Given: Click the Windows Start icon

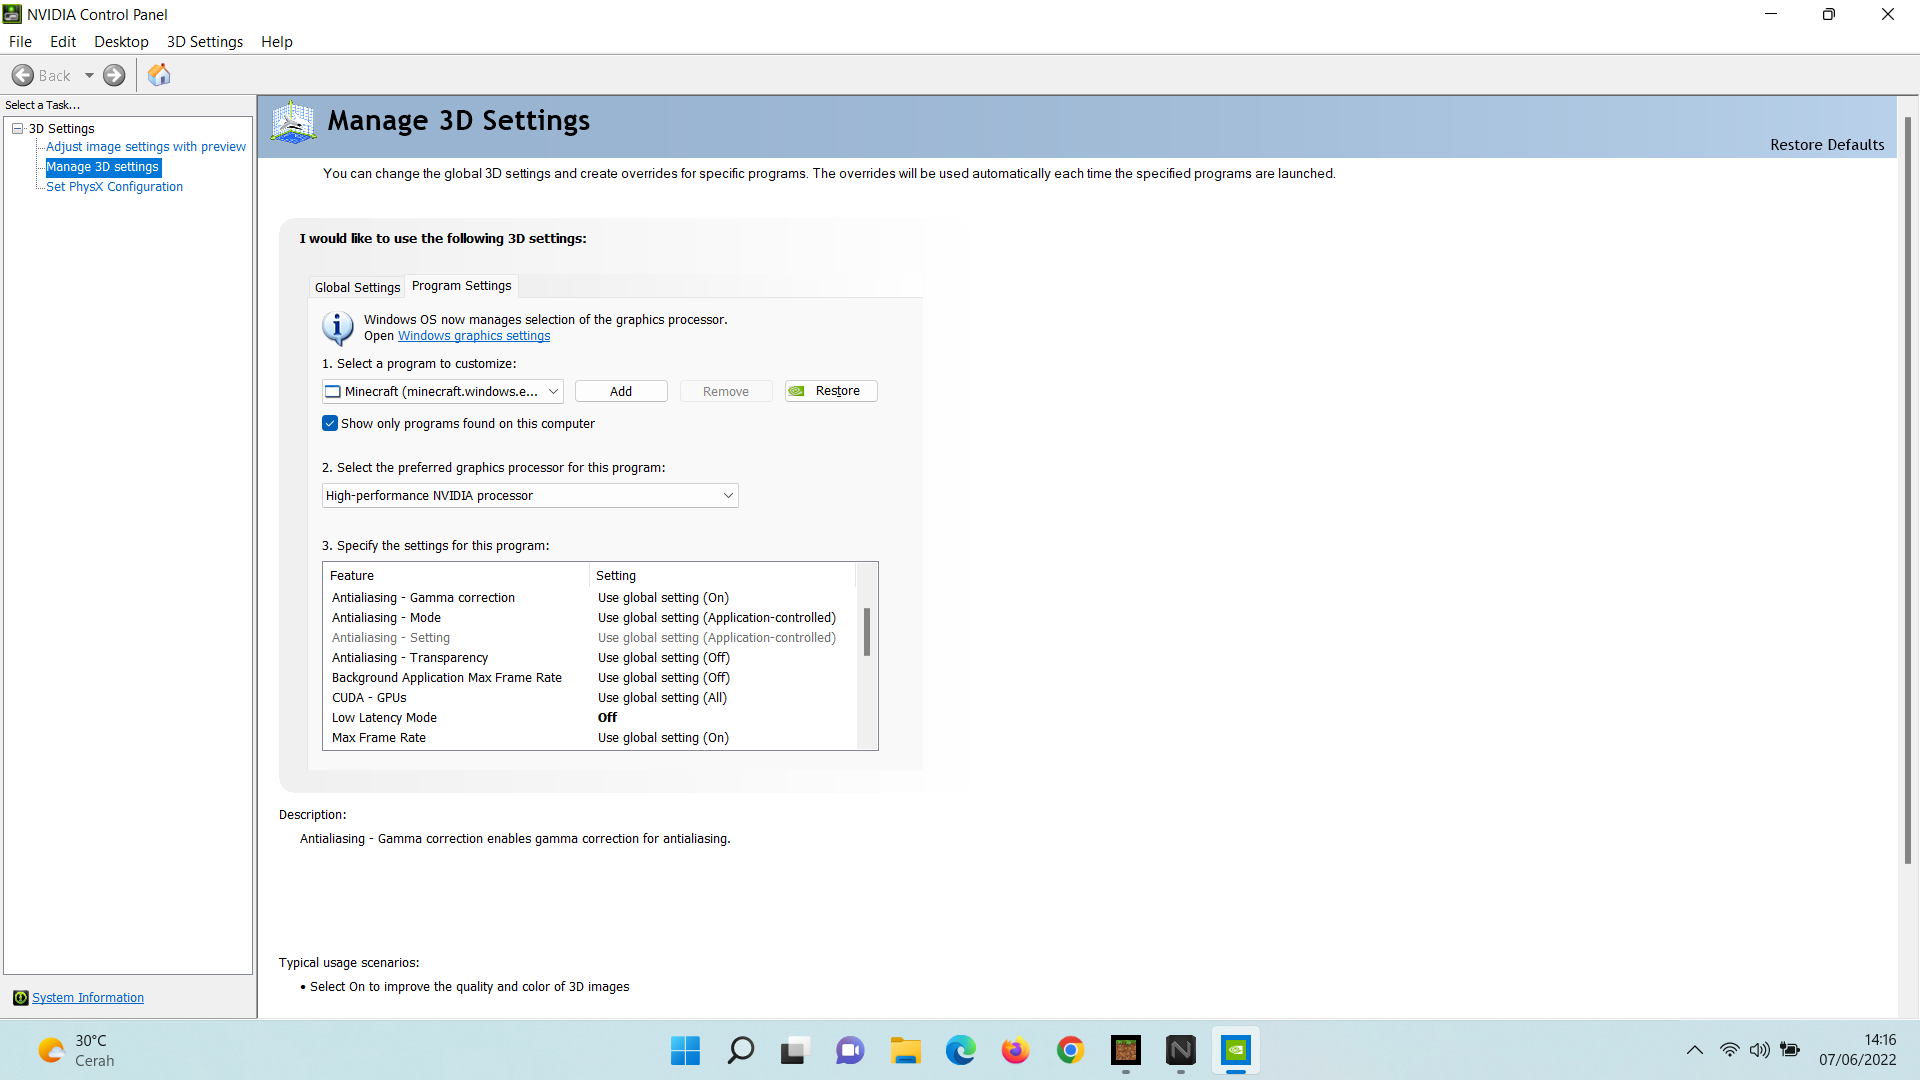Looking at the screenshot, I should tap(685, 1050).
